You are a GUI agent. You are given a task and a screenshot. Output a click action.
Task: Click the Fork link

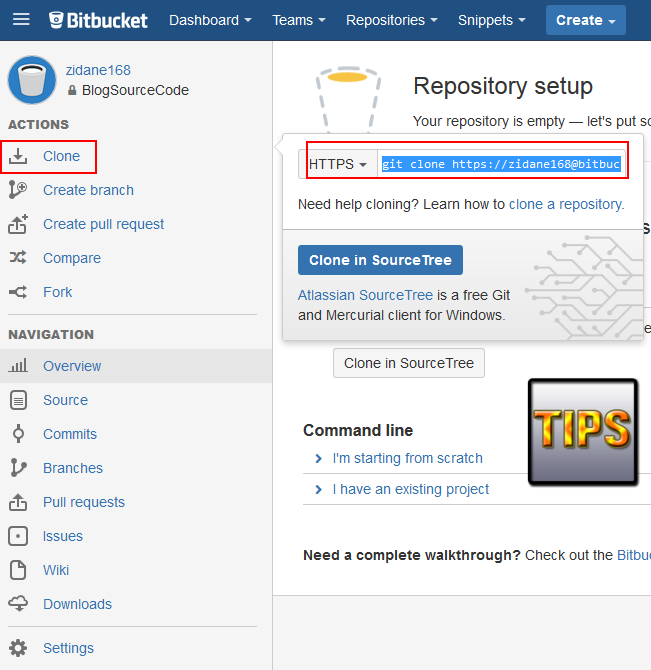[58, 292]
